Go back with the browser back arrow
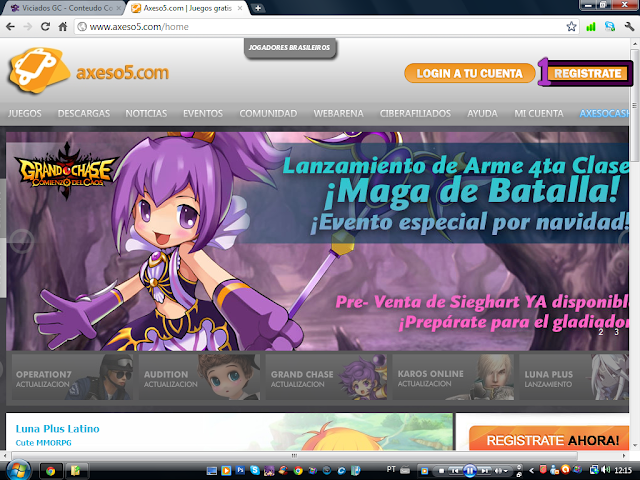Viewport: 640px width, 480px height. (10, 27)
